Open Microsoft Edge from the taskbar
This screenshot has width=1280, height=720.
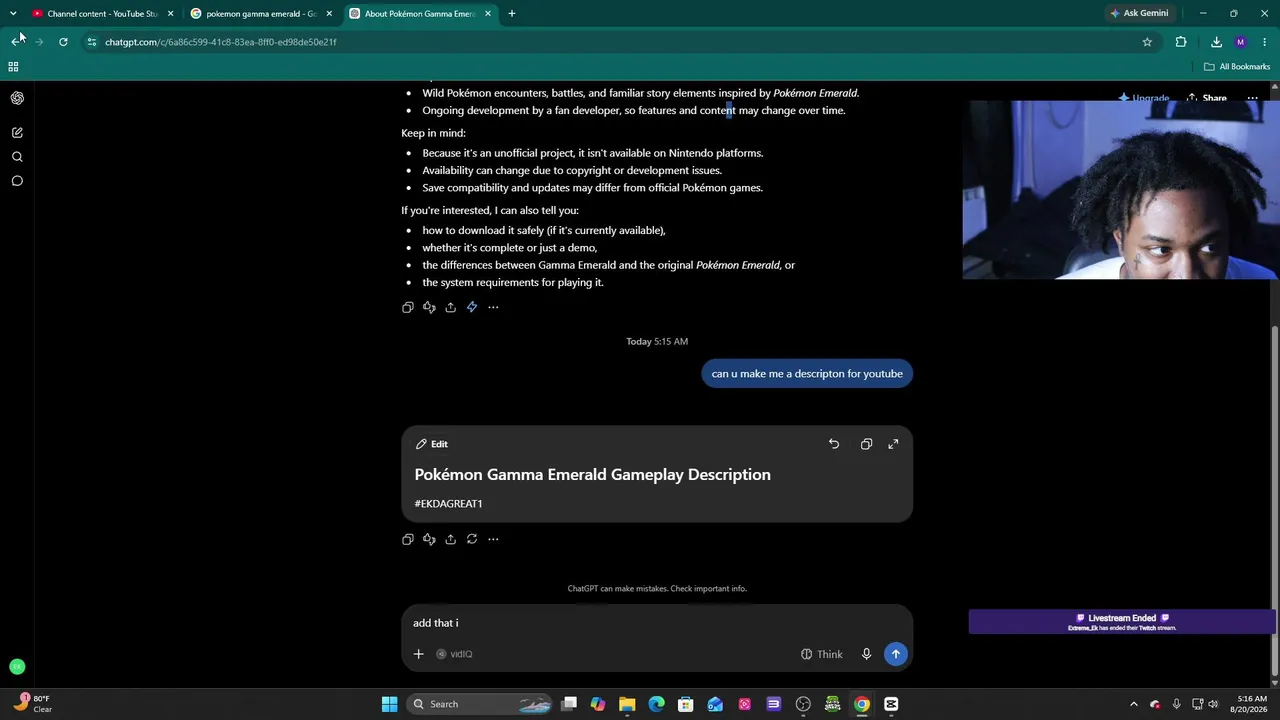[656, 704]
